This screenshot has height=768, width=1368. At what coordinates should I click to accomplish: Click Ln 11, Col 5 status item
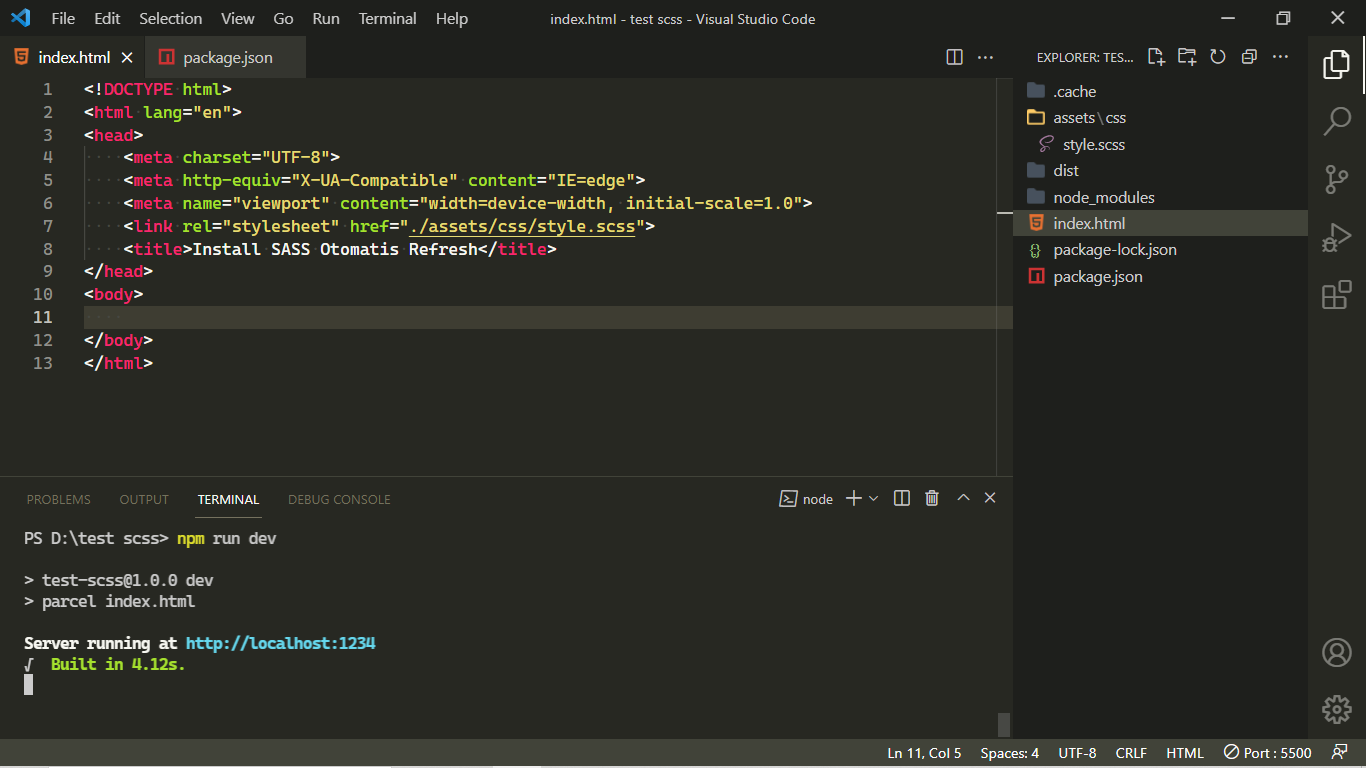pyautogui.click(x=924, y=753)
